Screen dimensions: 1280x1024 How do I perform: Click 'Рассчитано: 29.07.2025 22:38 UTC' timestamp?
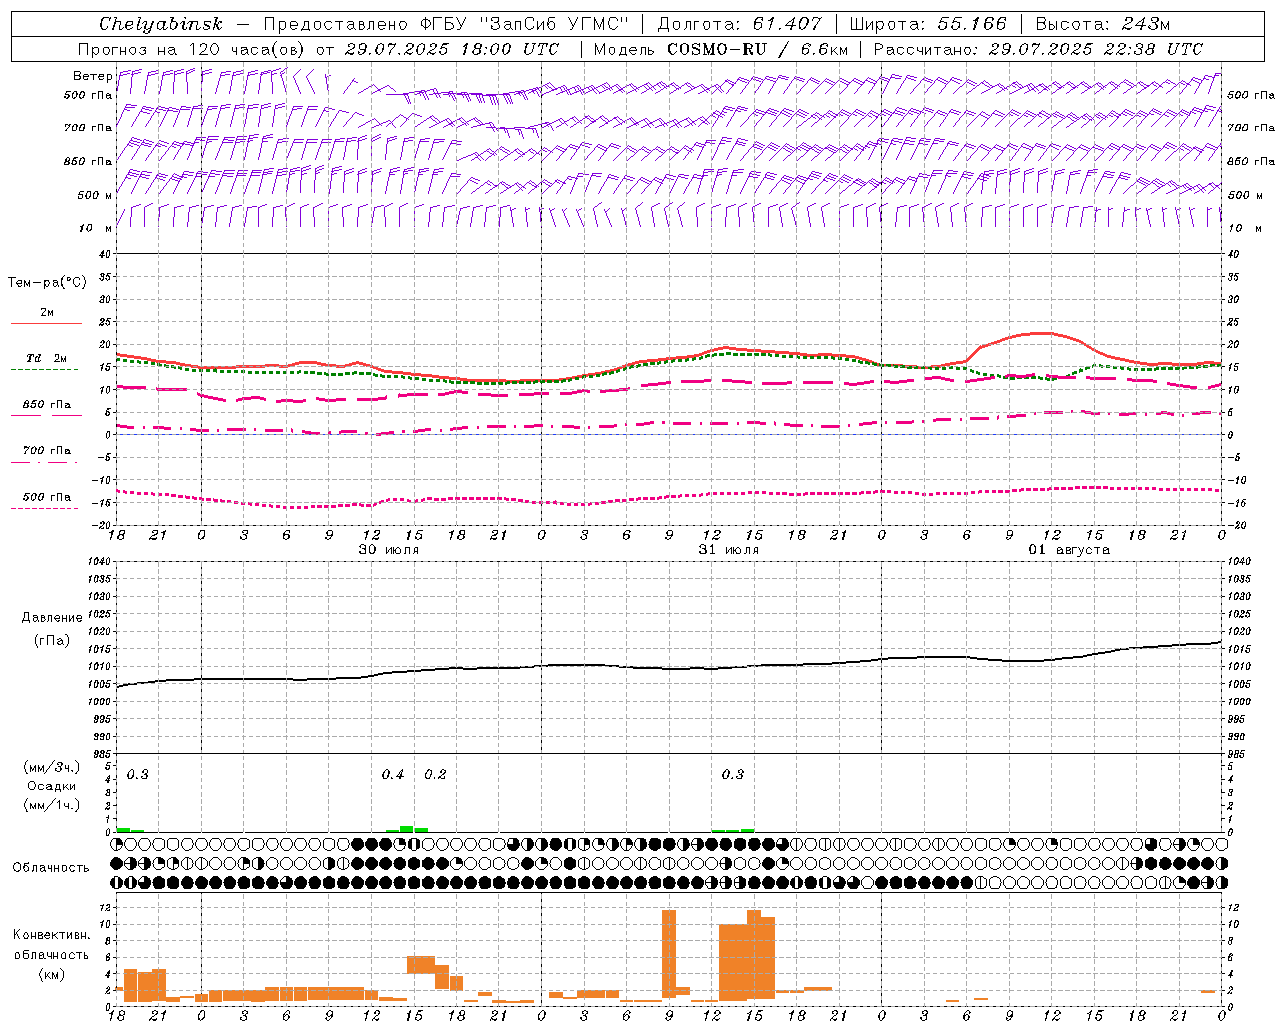(1038, 49)
